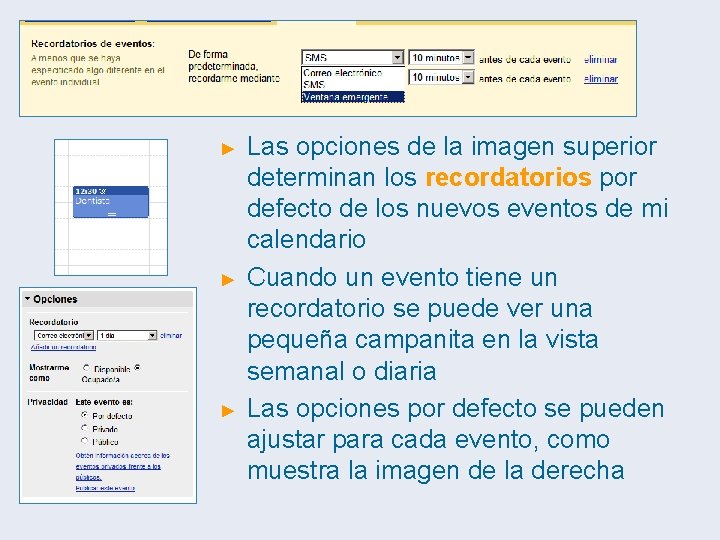Open second row's 10 minutos time dropdown
Screen dimensions: 720x540
pos(441,77)
